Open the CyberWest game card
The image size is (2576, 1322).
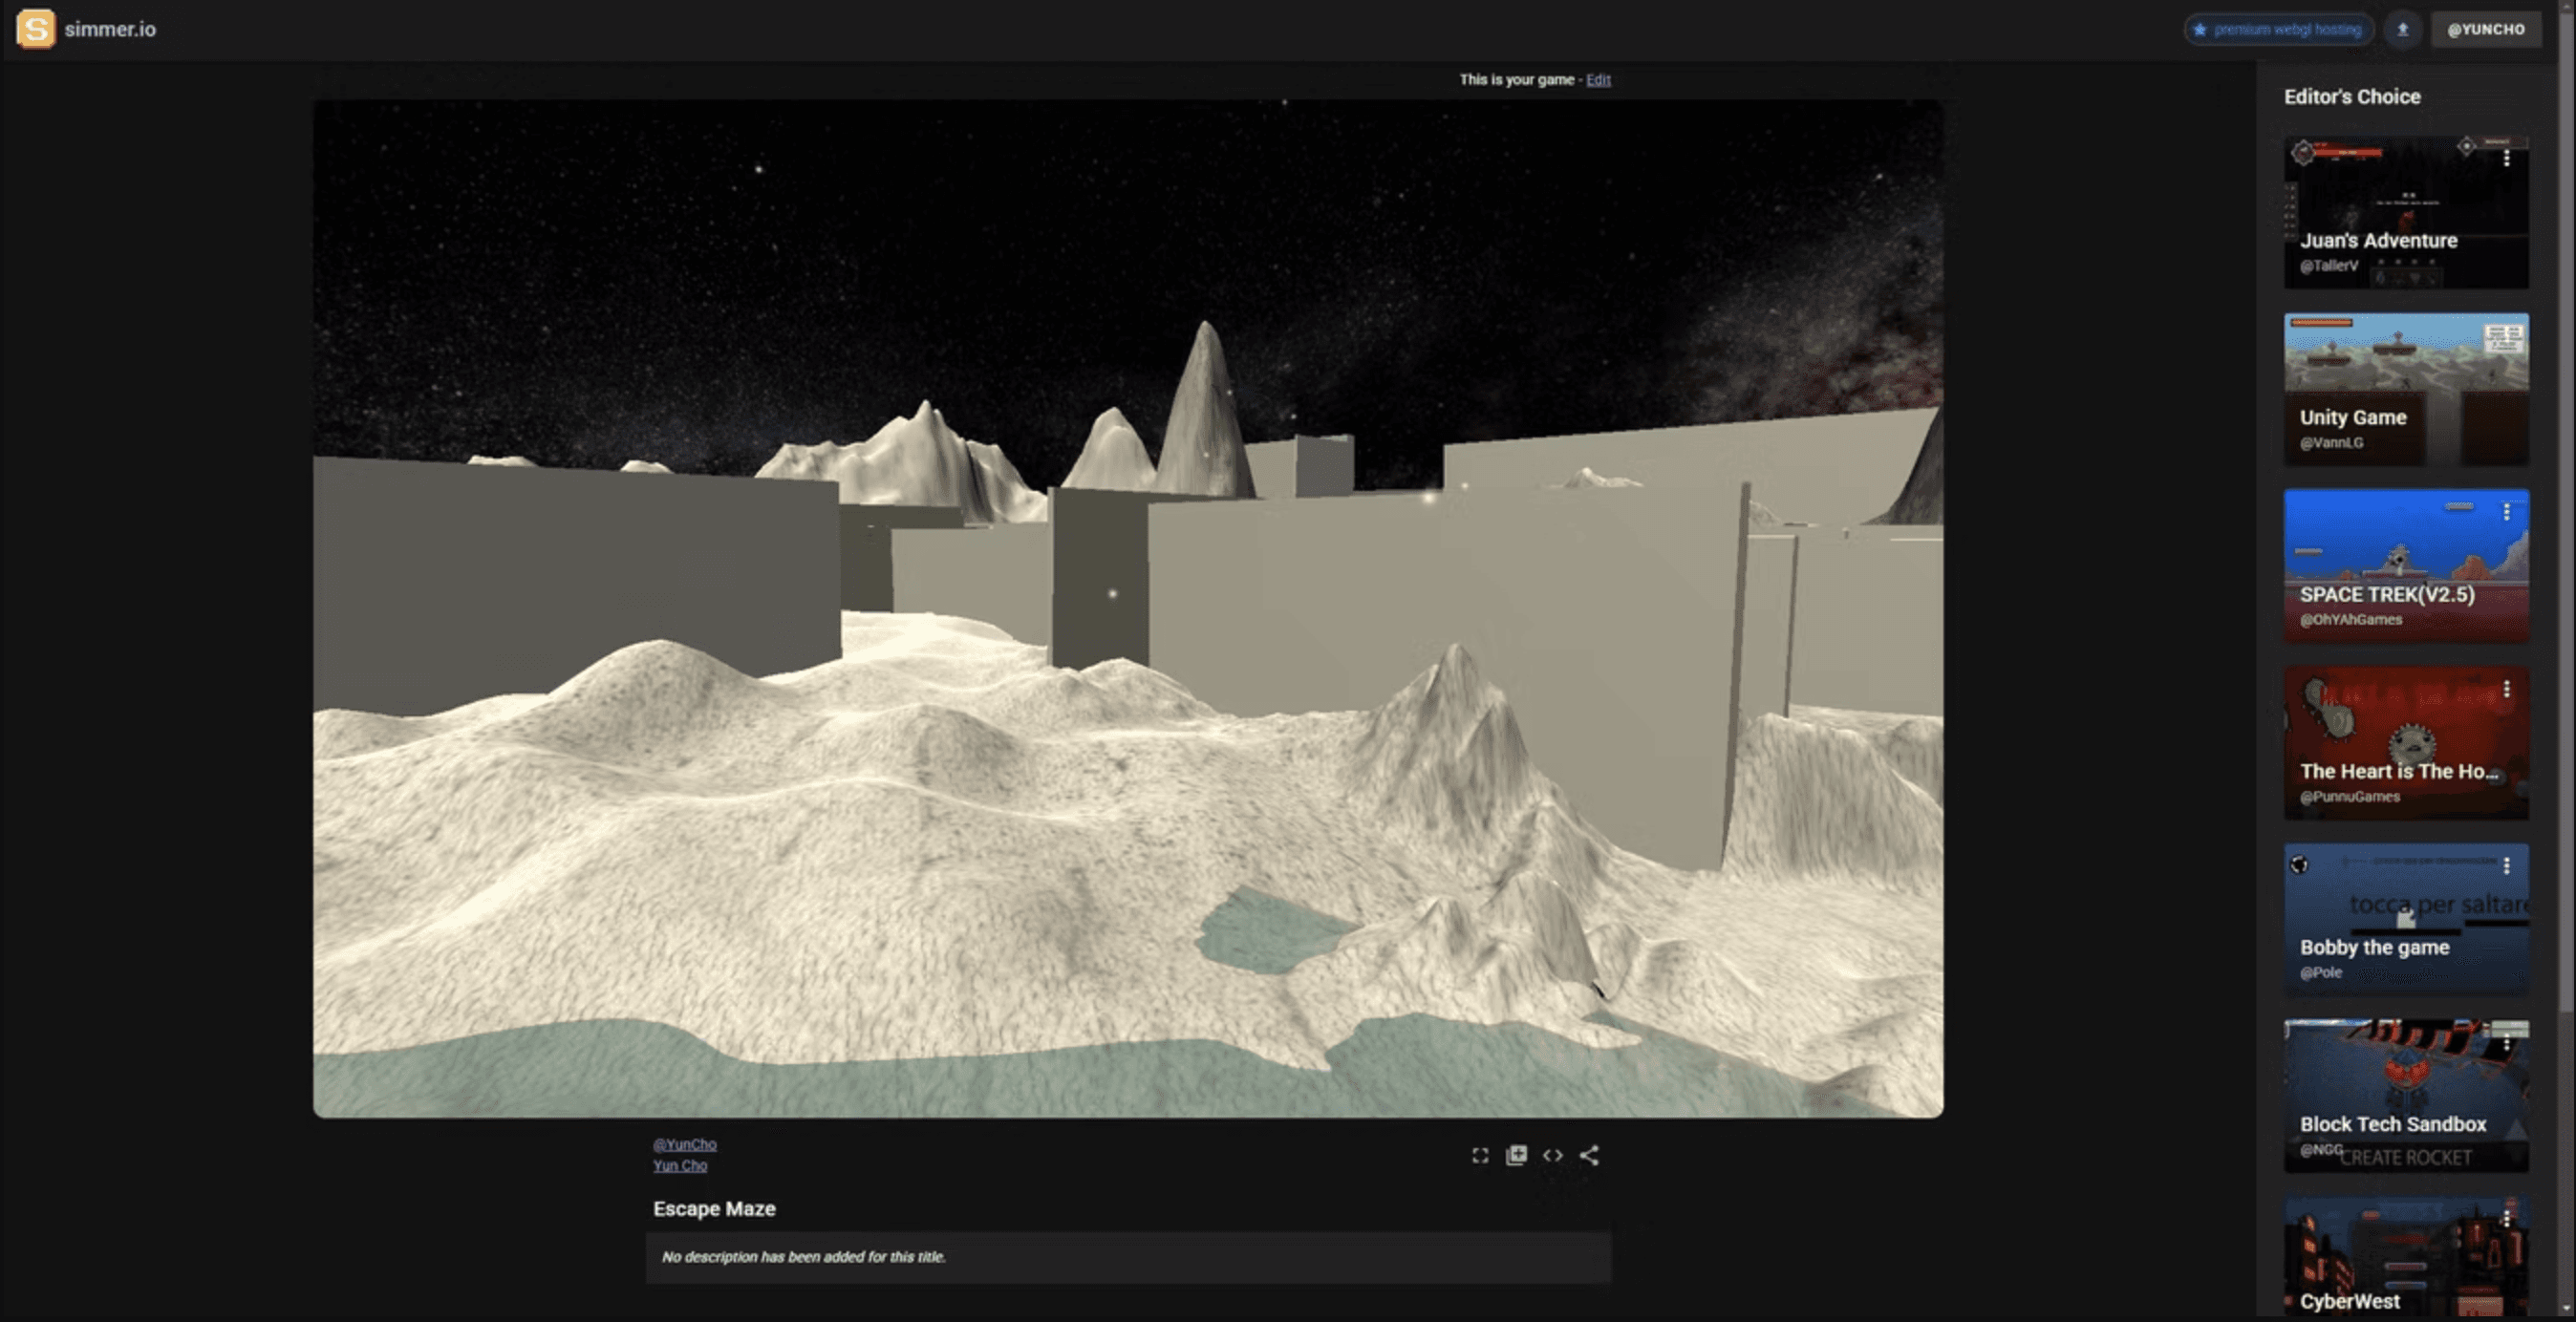pyautogui.click(x=2405, y=1260)
